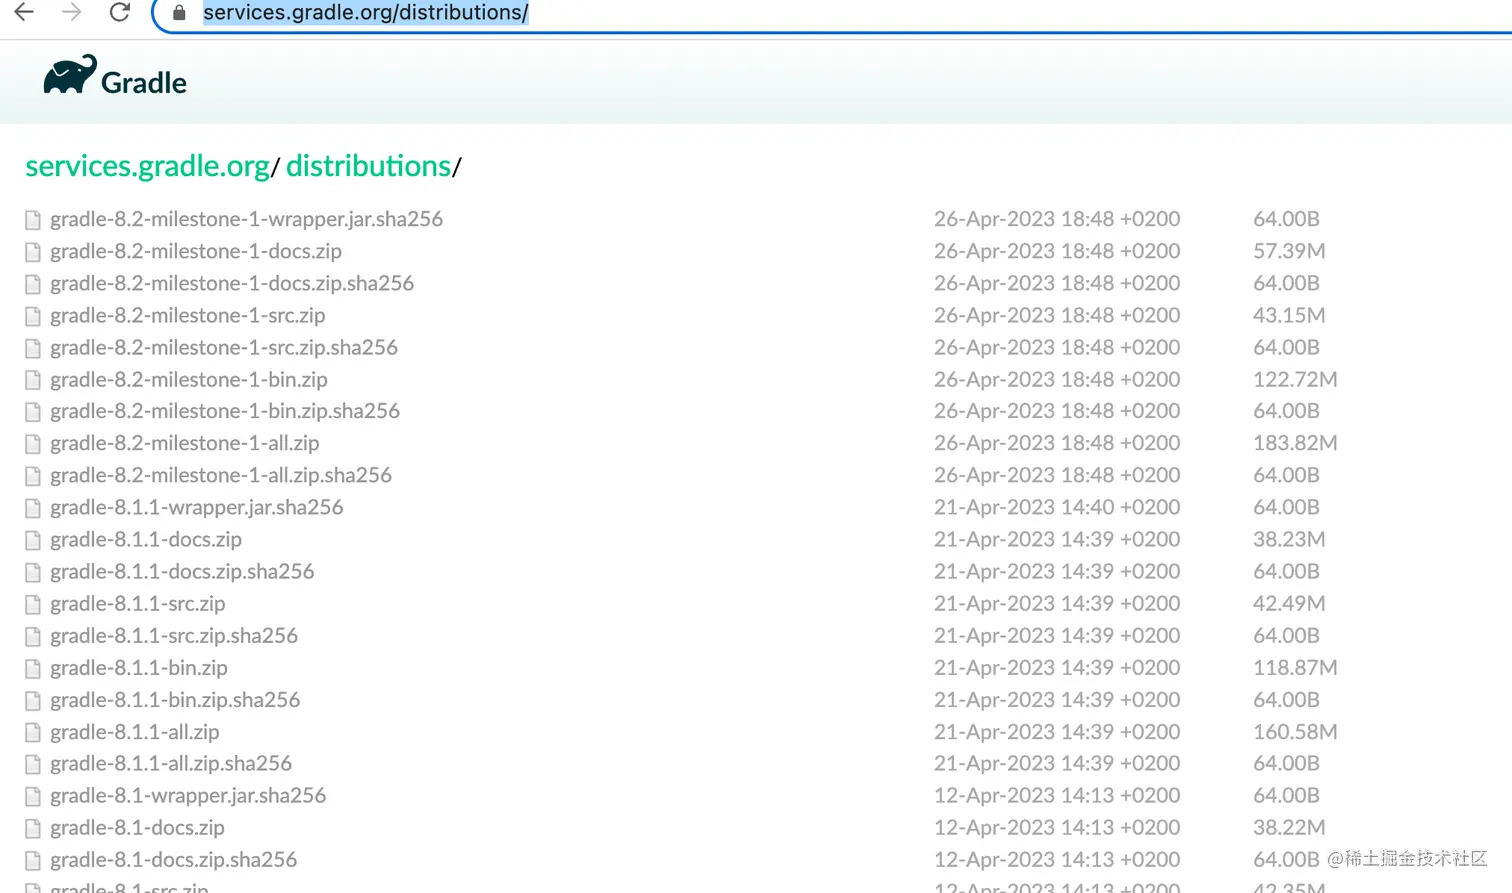
Task: Click file icon beside gradle-8.2-milestone-1-bin.zip
Action: point(33,380)
